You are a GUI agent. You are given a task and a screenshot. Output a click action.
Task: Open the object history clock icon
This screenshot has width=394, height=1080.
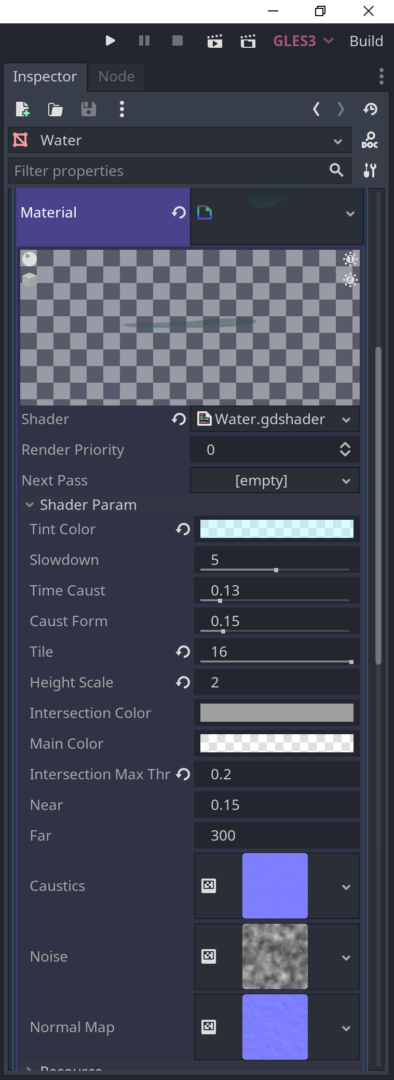[x=371, y=109]
